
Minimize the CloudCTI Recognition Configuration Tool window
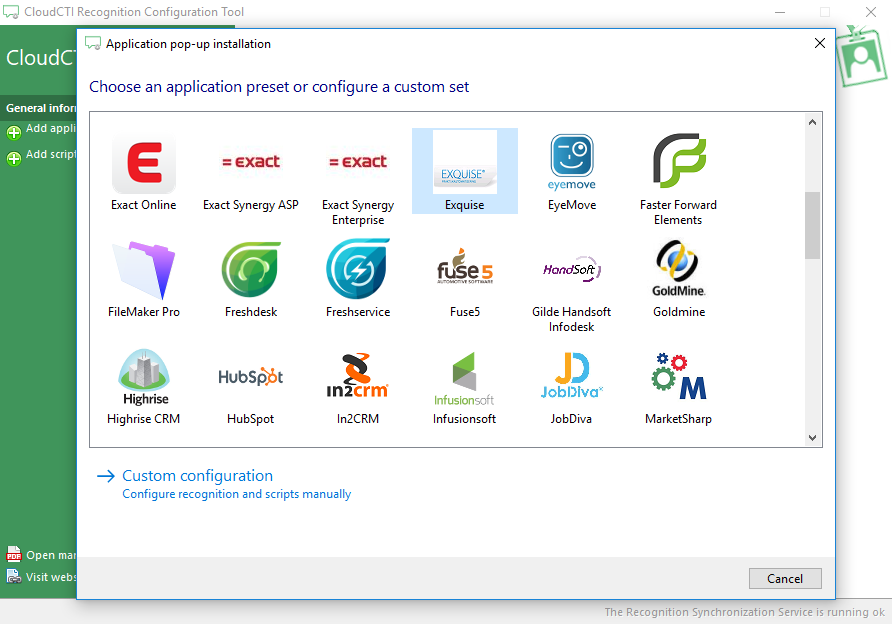780,12
